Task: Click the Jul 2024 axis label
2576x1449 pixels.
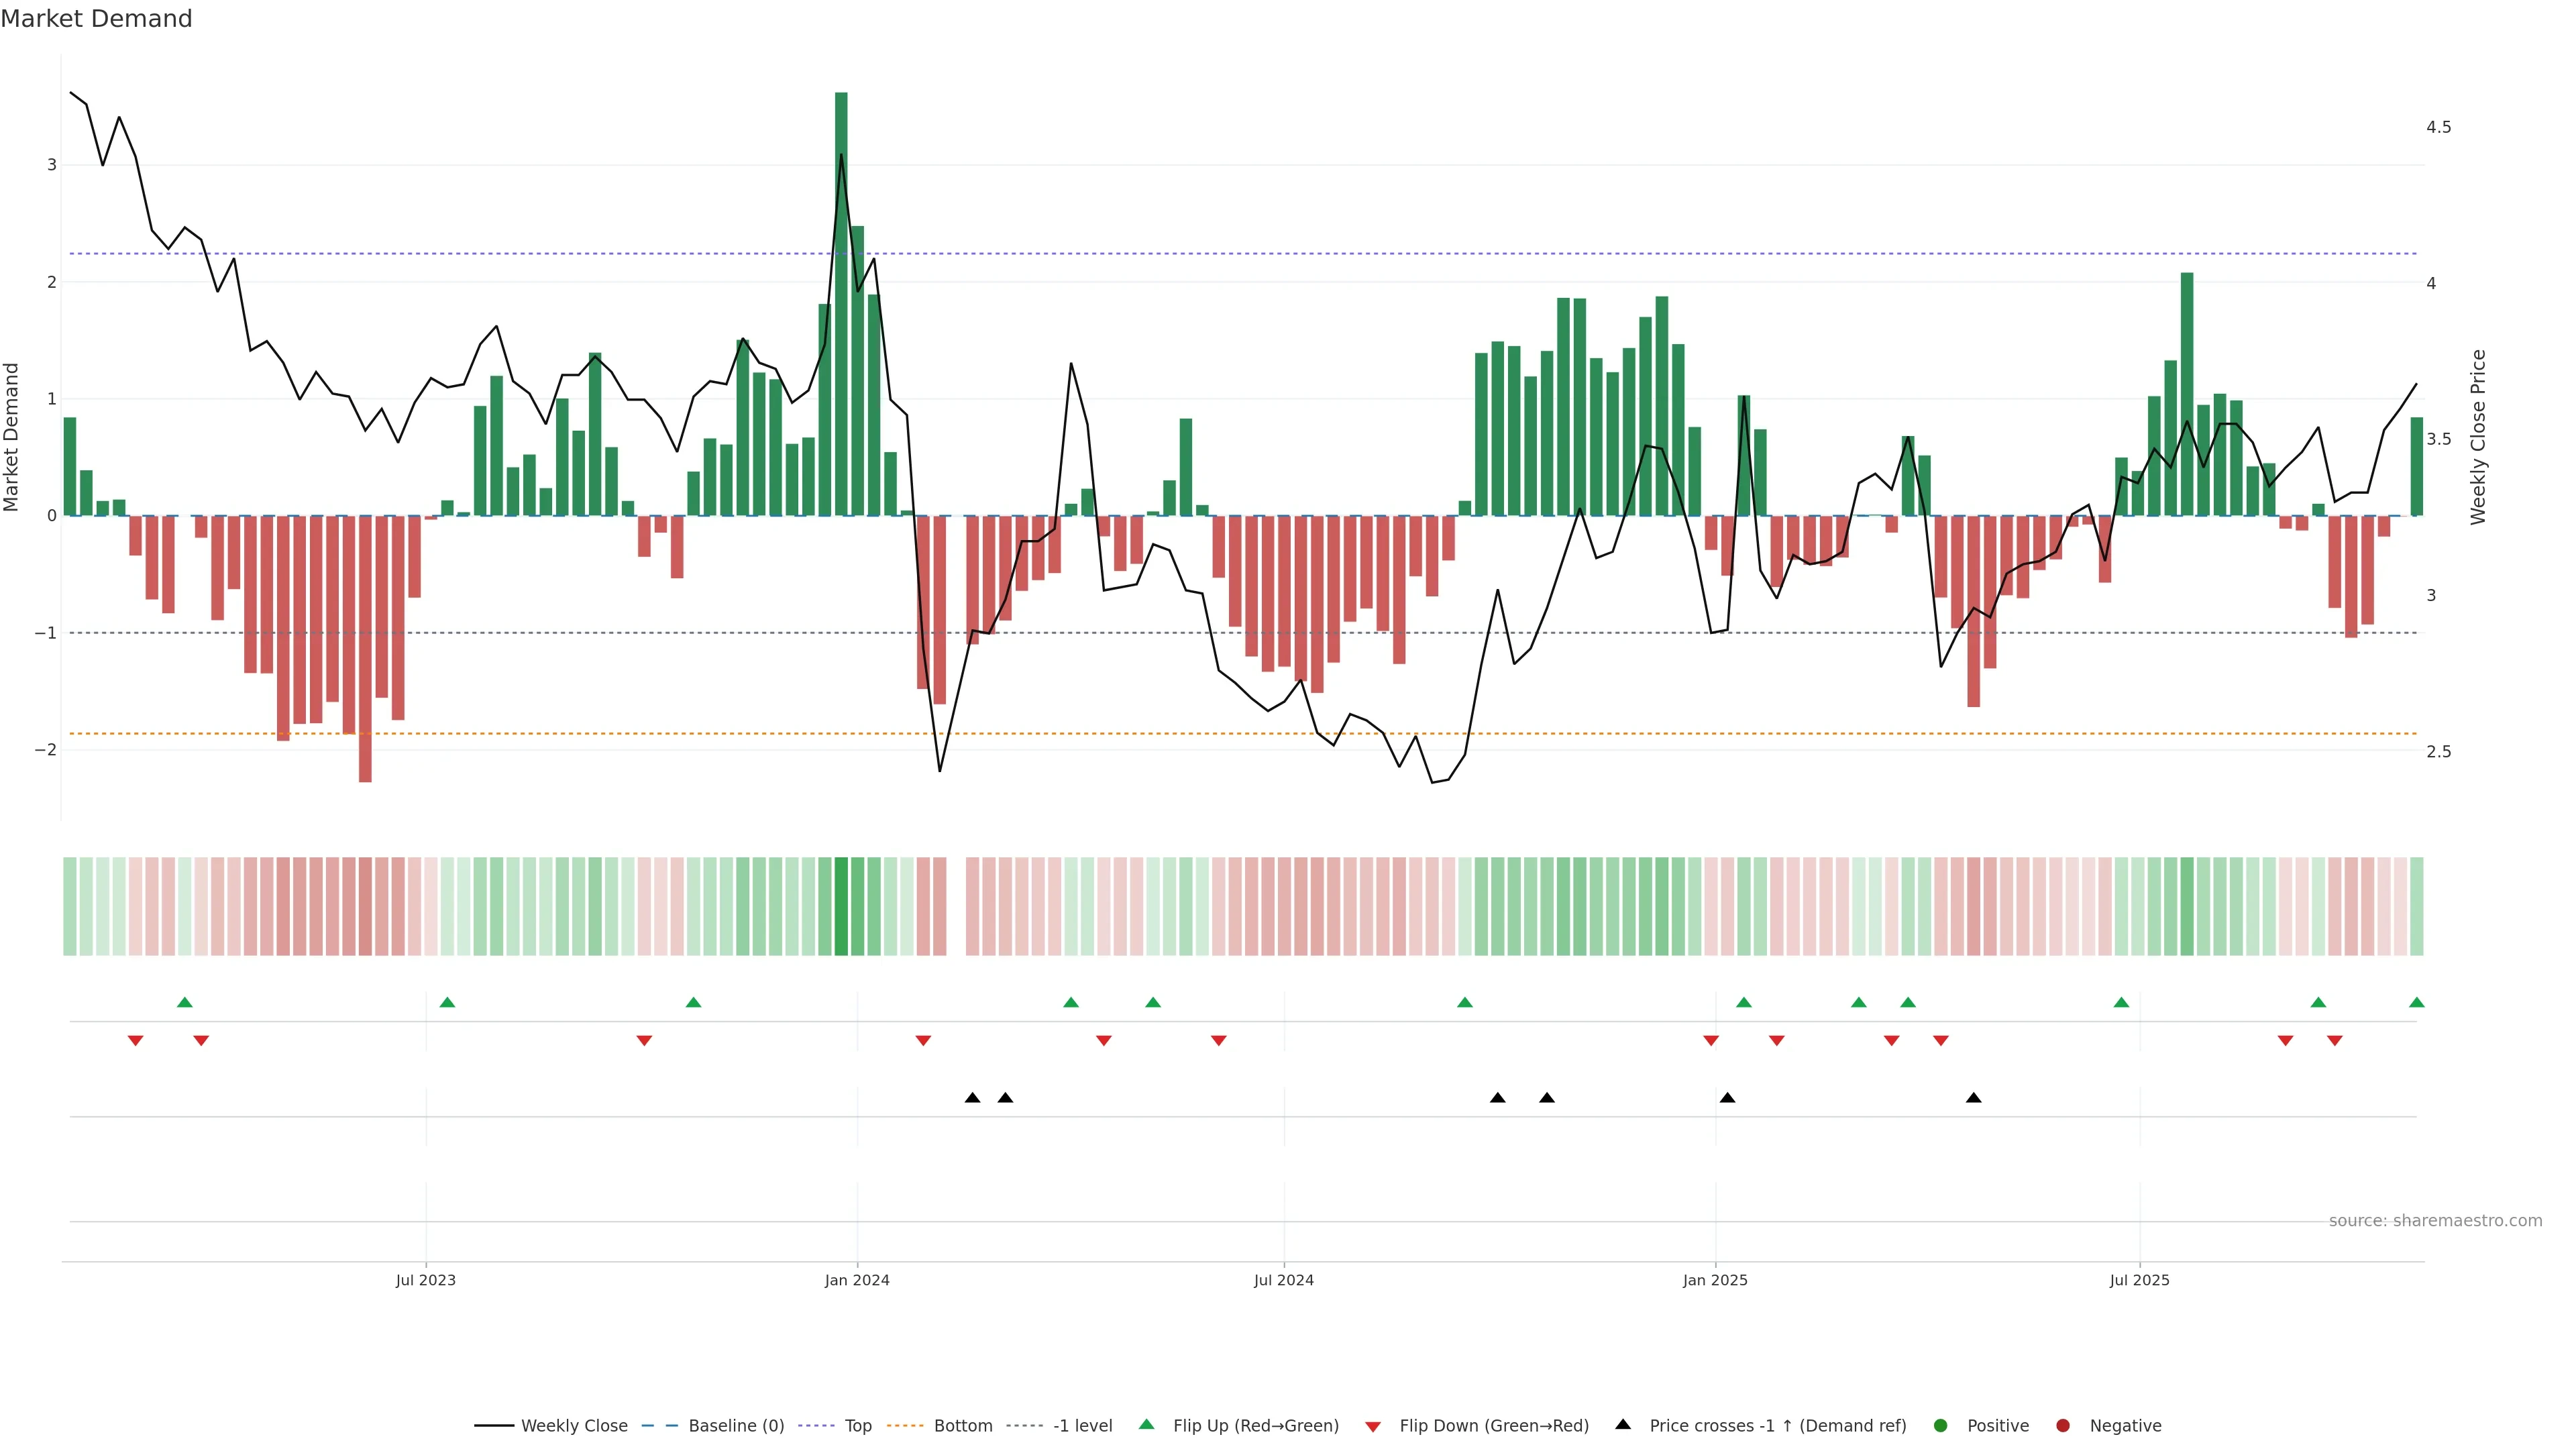Action: (x=1283, y=1280)
